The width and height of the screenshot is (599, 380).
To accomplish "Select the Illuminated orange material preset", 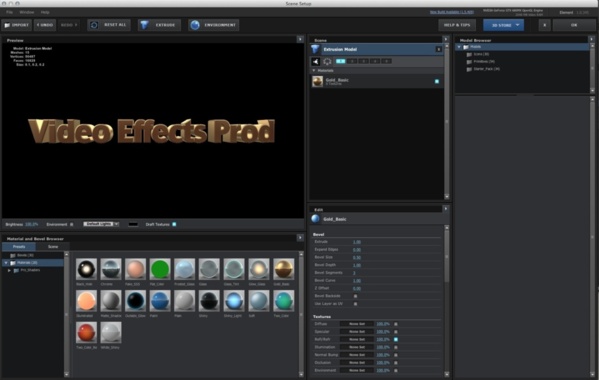I will click(86, 301).
